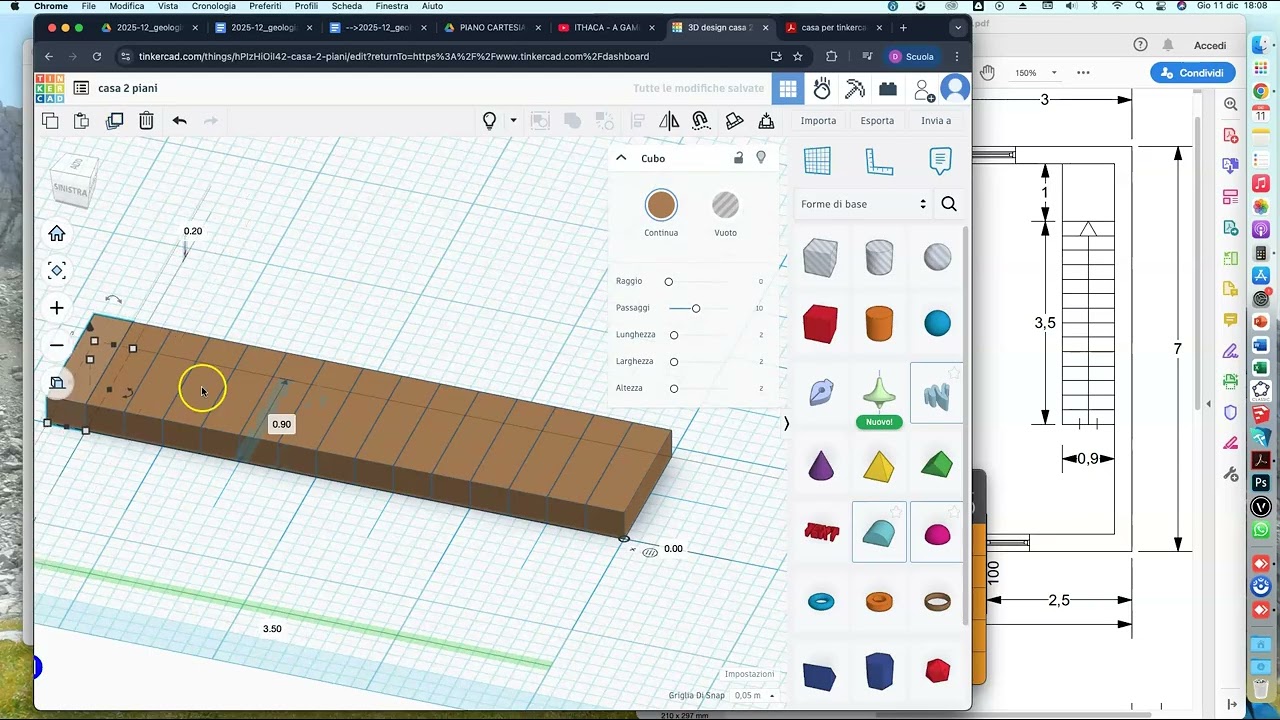This screenshot has height=720, width=1280.
Task: Open the Forme di base dropdown
Action: [x=864, y=204]
